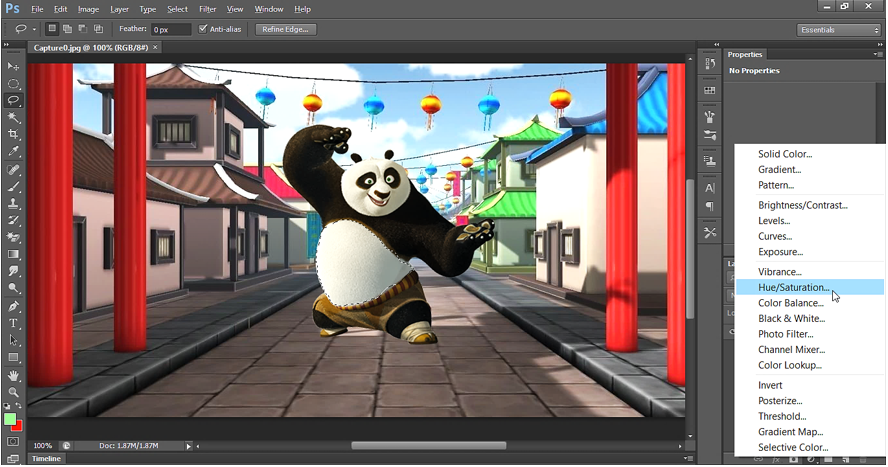
Task: Click the horizontal canvas scrollbar
Action: (428, 446)
